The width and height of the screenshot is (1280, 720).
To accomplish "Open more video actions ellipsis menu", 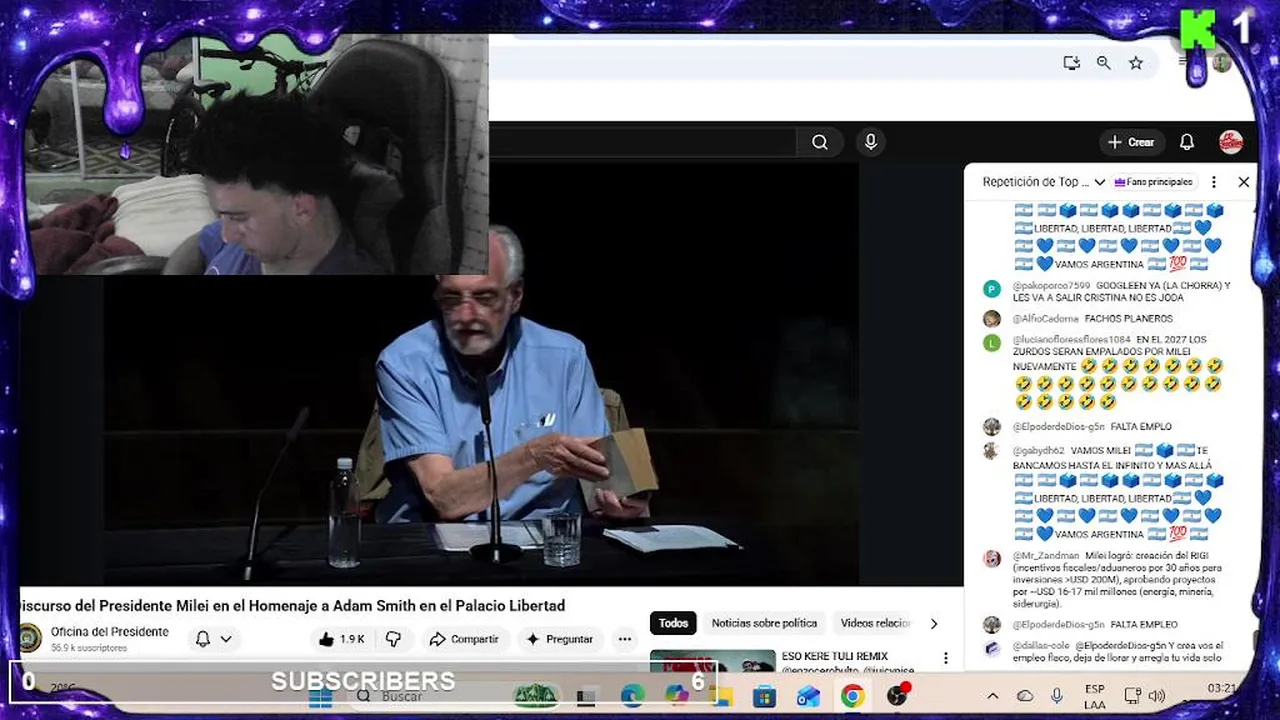I will pos(625,639).
